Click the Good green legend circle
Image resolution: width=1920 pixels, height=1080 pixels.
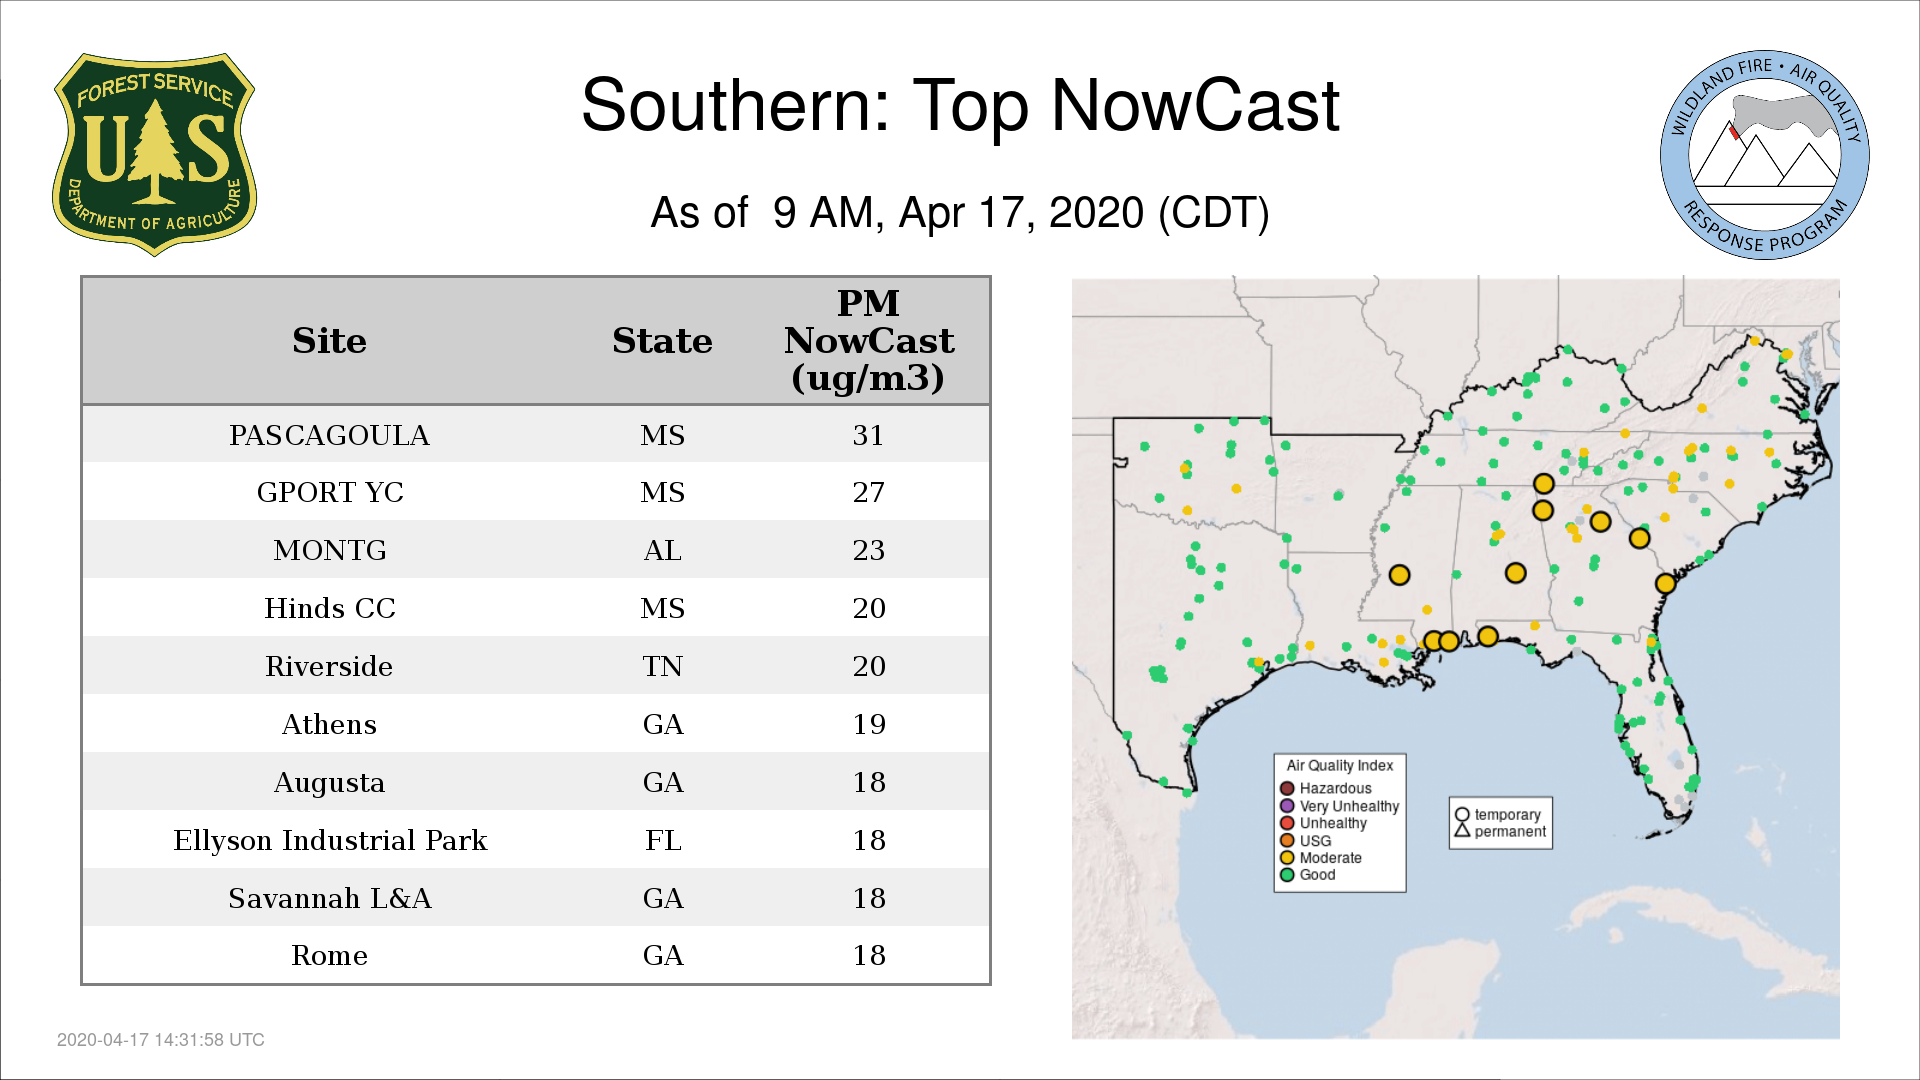point(1287,875)
